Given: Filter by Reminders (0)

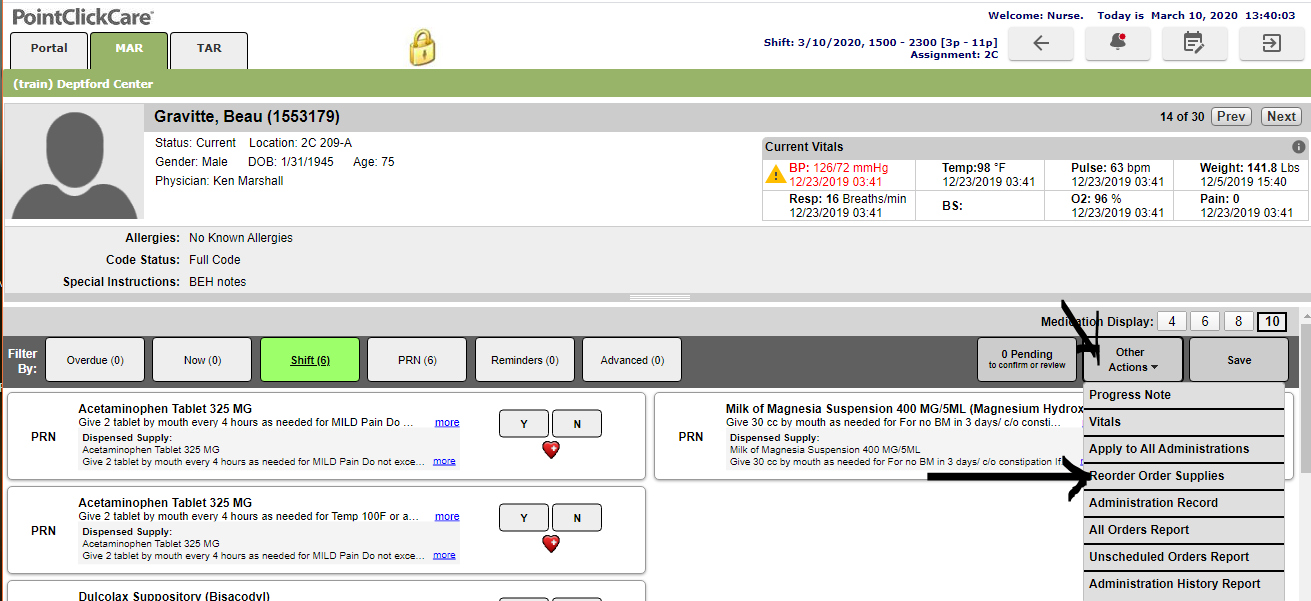Looking at the screenshot, I should click(x=524, y=360).
